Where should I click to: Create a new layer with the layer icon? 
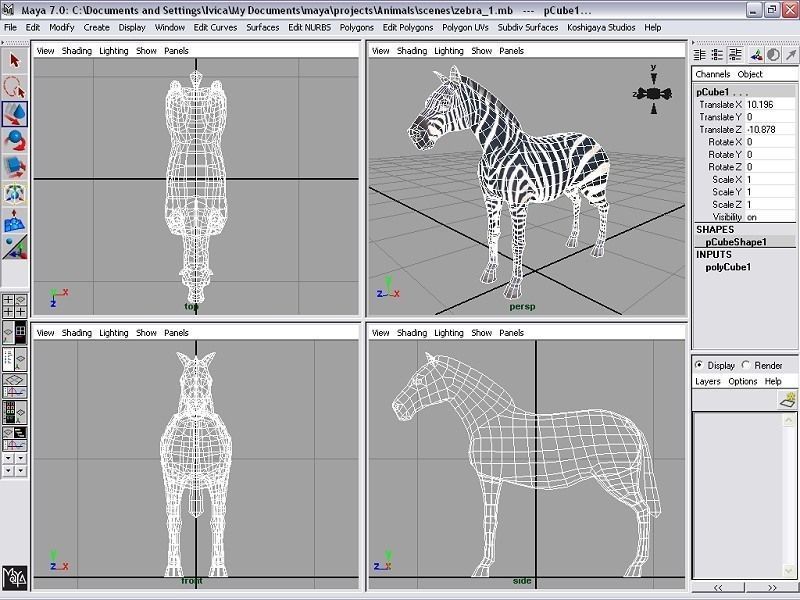point(788,400)
